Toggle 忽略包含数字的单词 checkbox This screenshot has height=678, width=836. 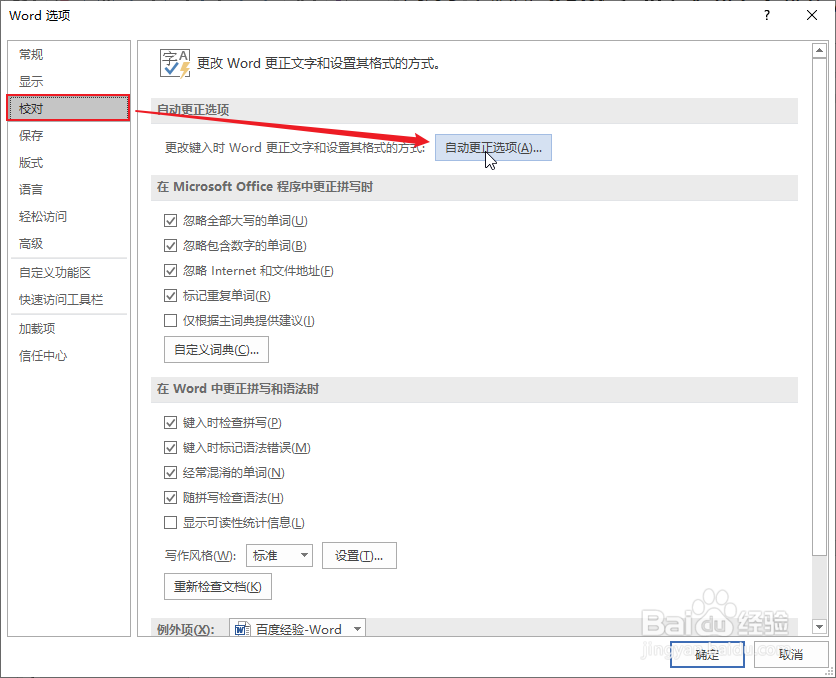(x=171, y=246)
